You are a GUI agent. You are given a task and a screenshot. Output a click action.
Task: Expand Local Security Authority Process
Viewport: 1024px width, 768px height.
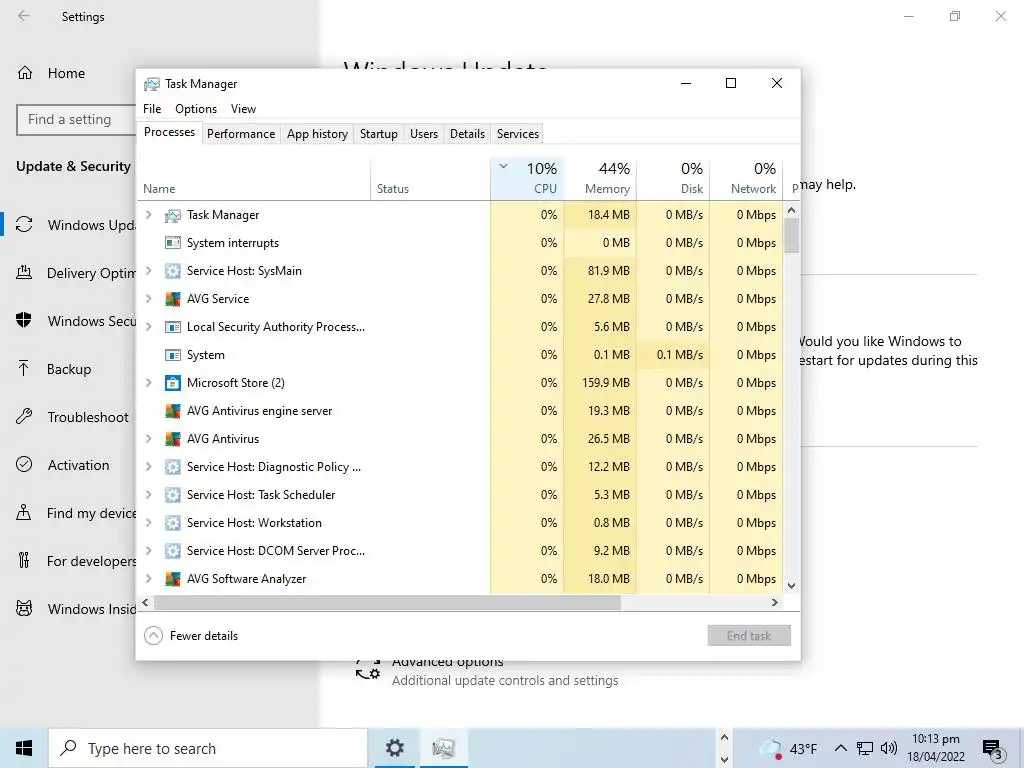149,327
